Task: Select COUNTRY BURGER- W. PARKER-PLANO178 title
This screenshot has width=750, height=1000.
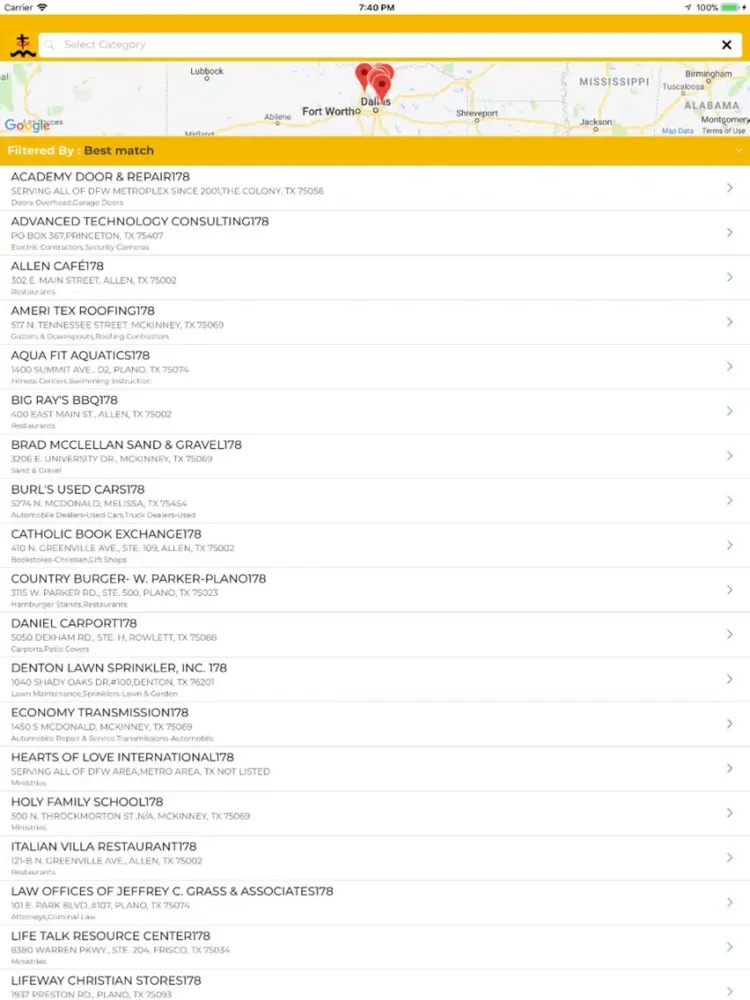Action: coord(138,578)
